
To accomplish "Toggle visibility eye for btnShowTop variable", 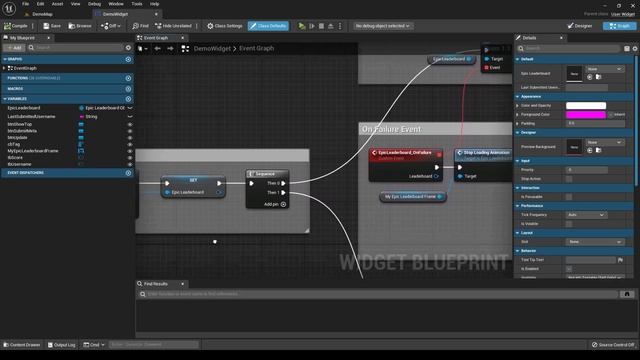I will (130, 124).
